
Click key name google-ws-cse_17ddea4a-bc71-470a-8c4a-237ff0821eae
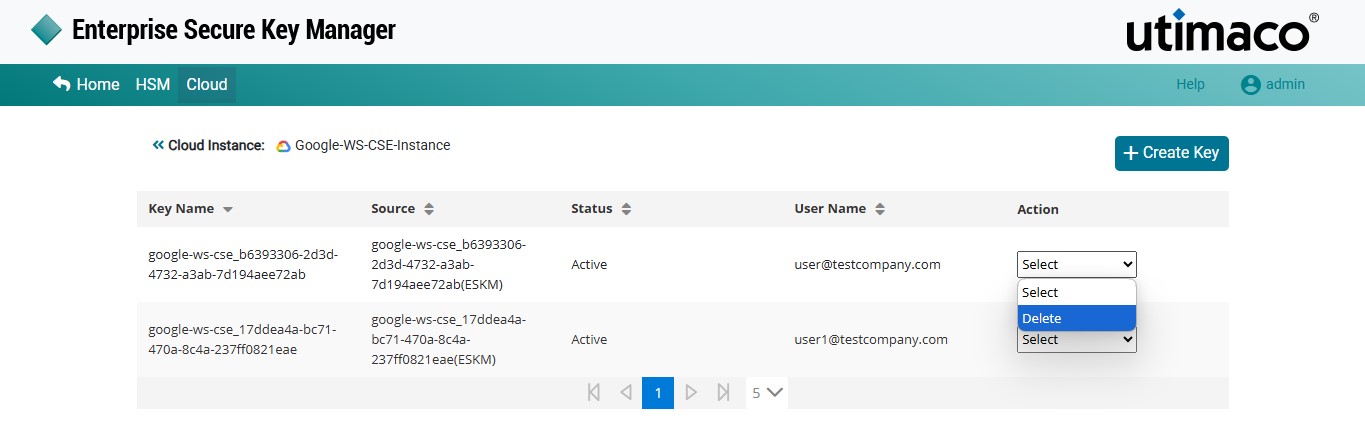243,340
